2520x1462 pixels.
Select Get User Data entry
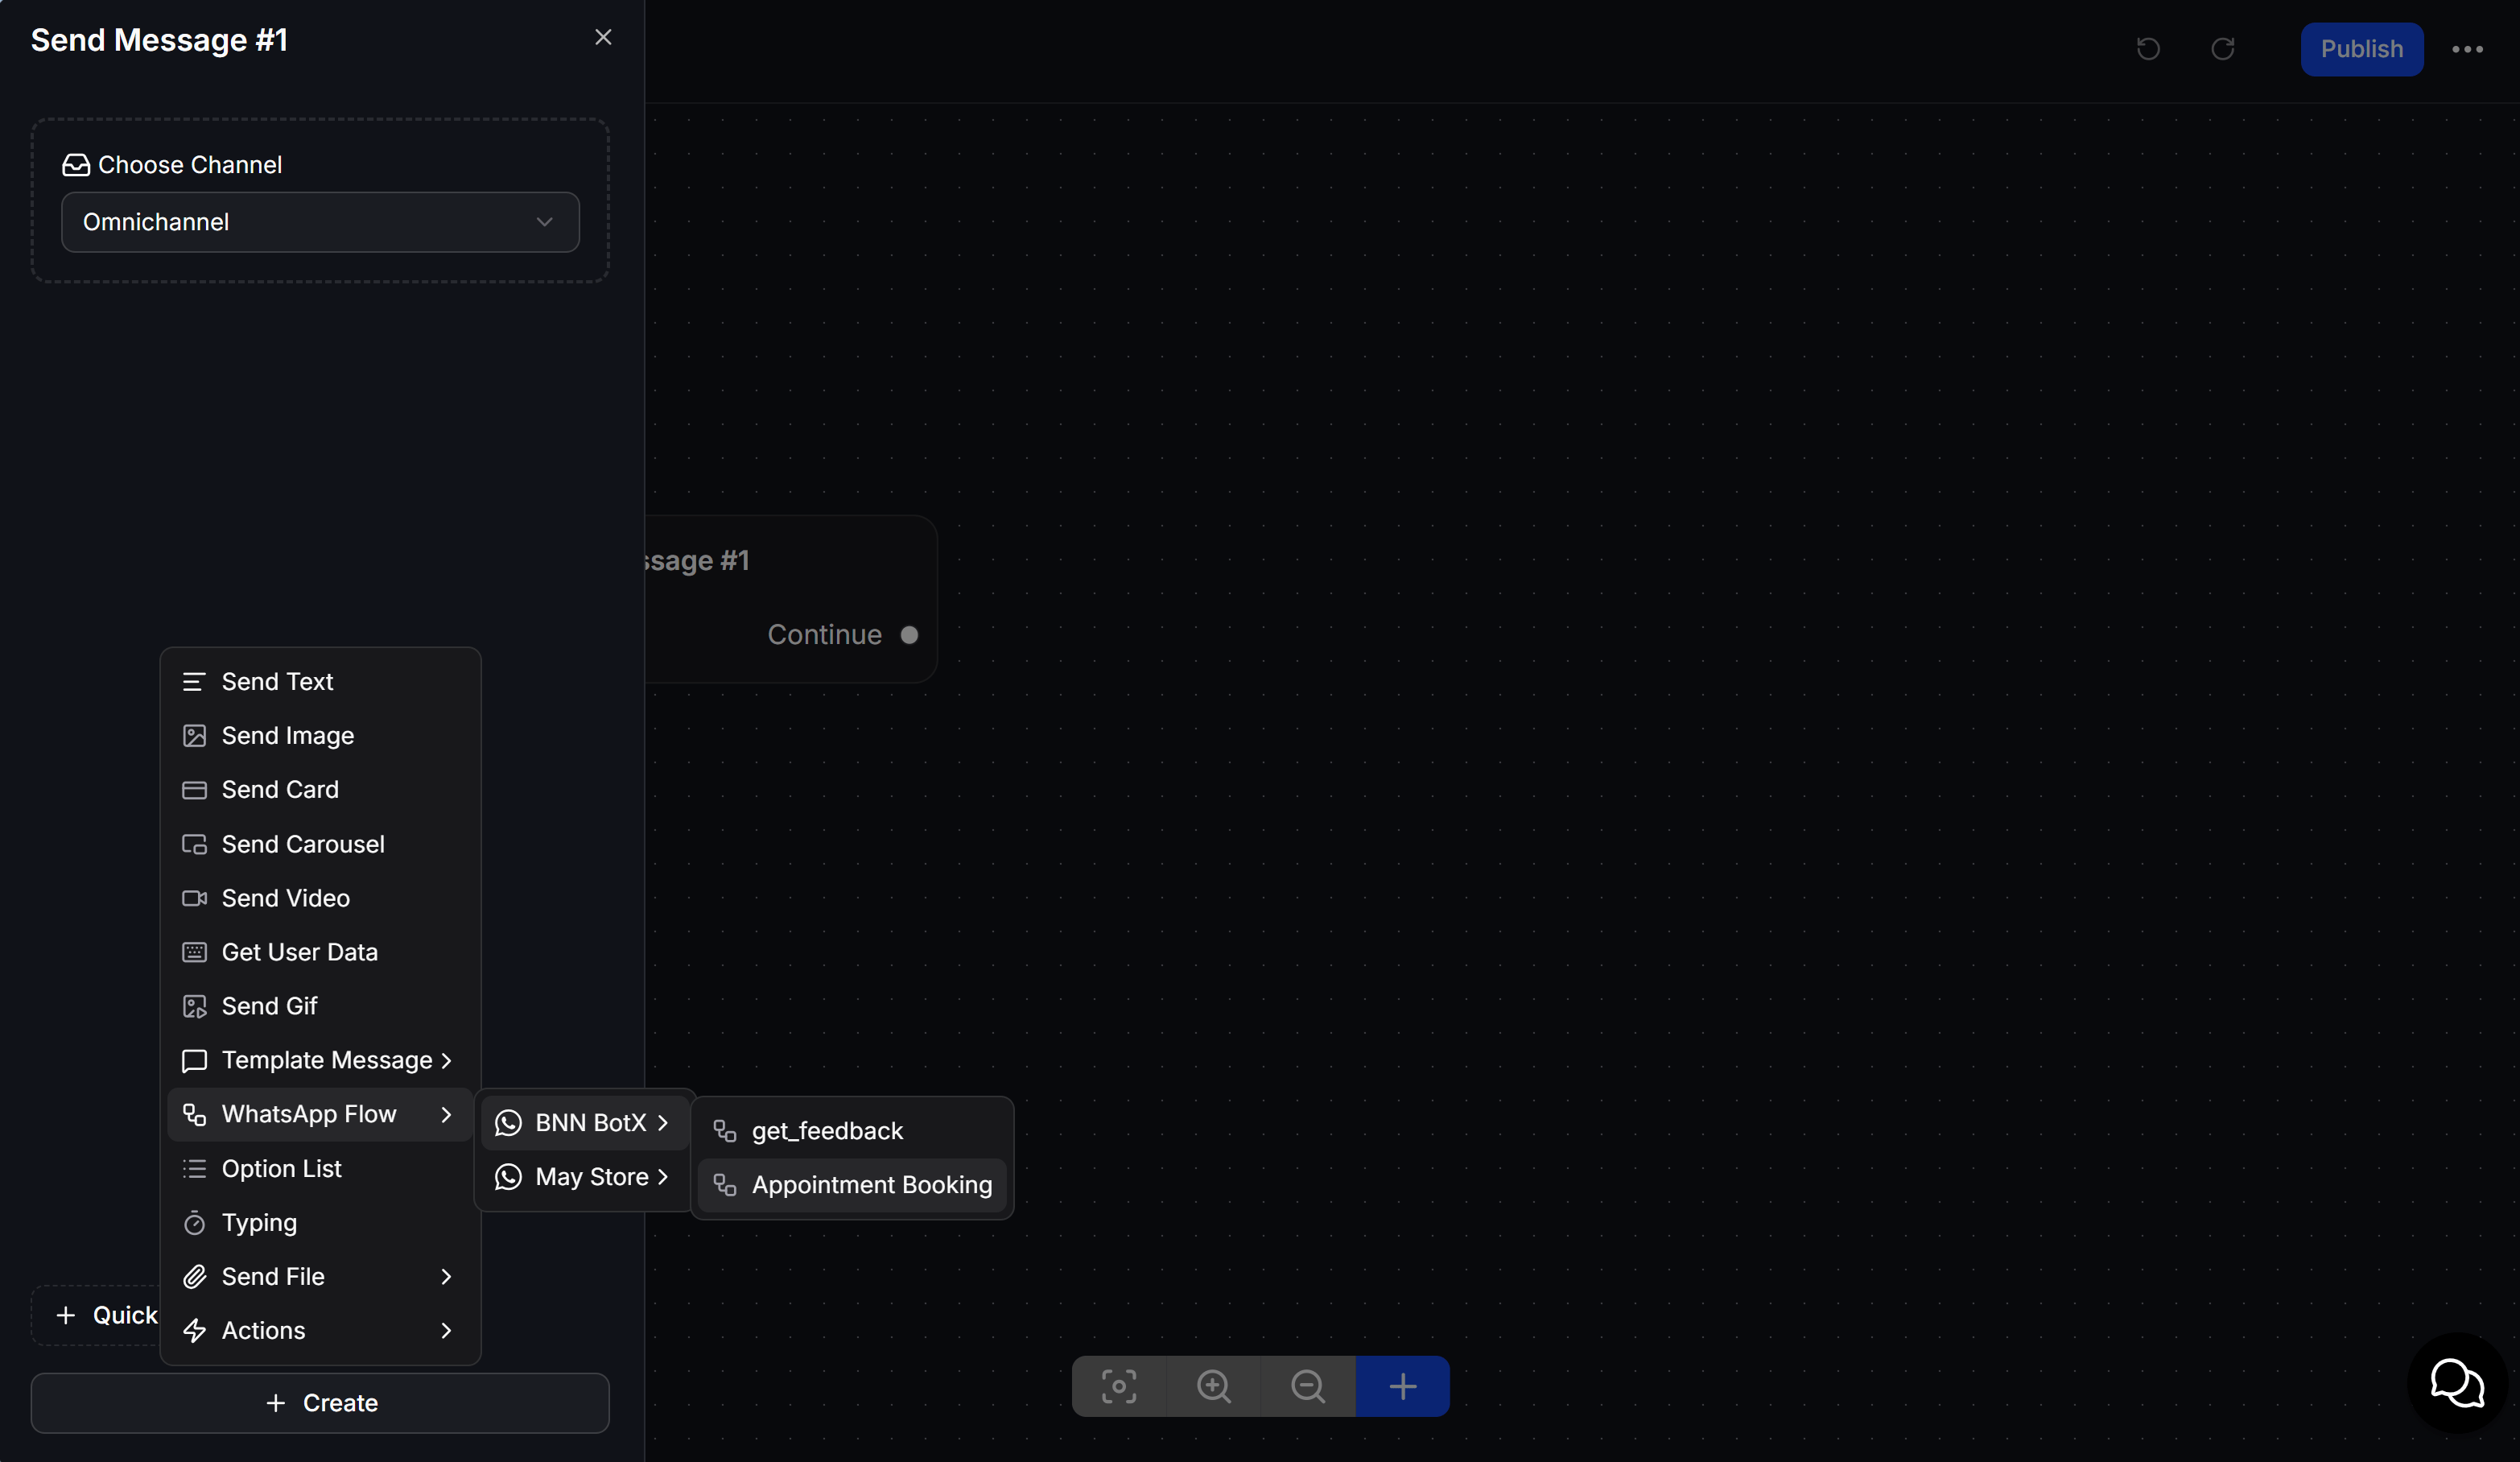tap(320, 952)
